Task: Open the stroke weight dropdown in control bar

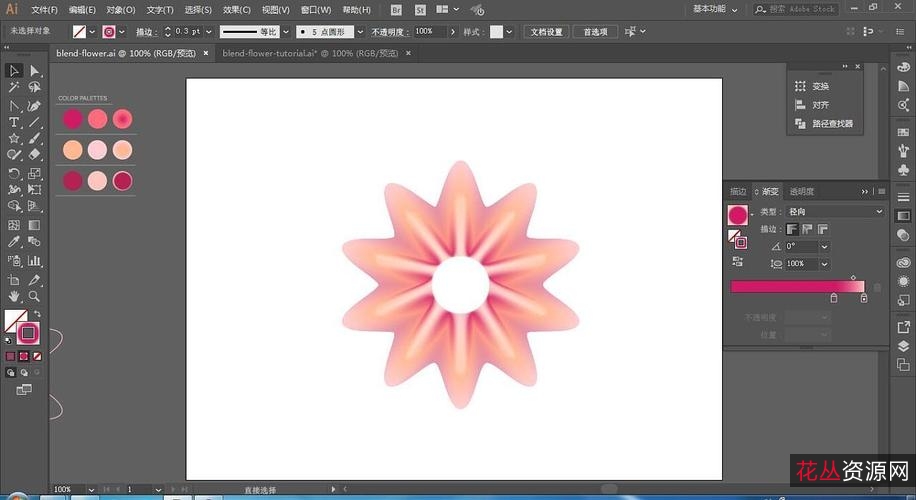Action: [209, 32]
